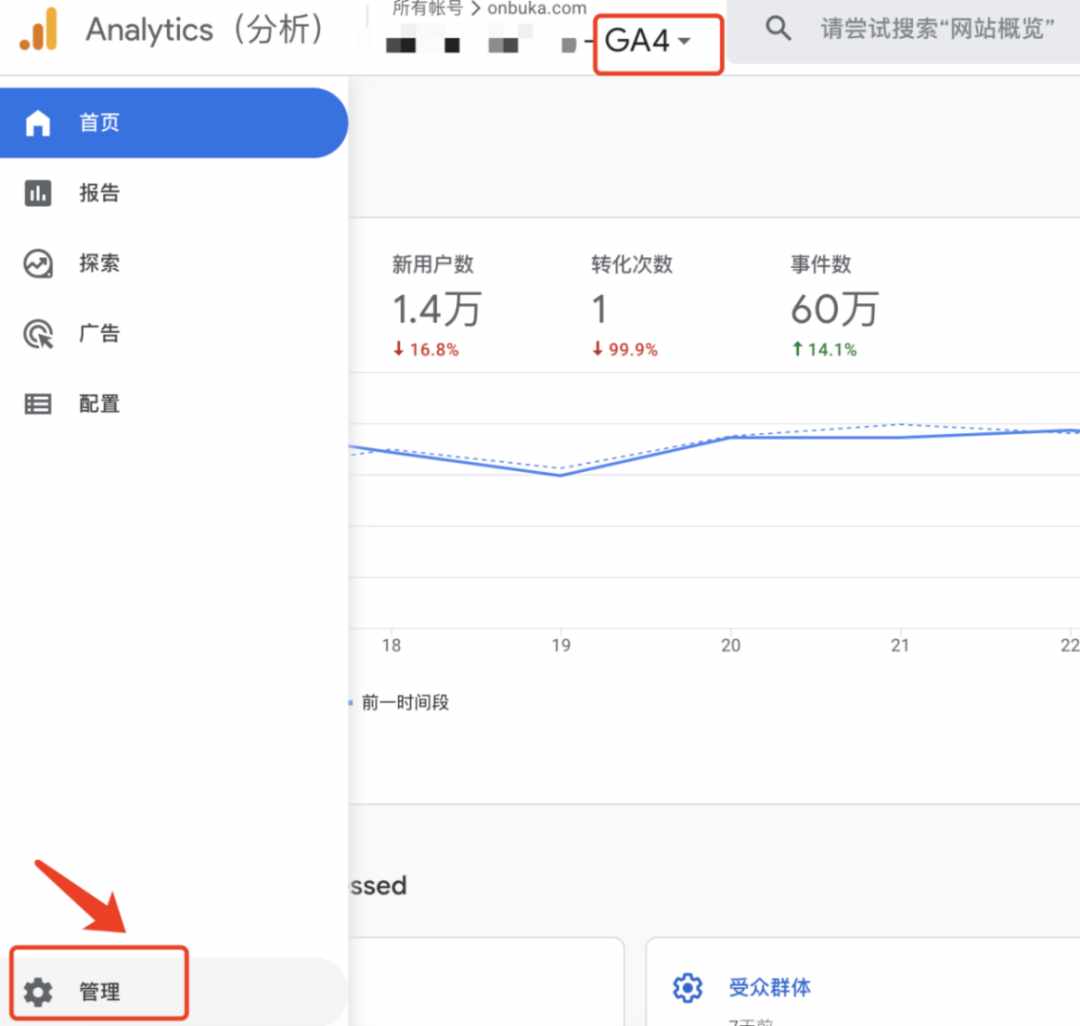Image resolution: width=1080 pixels, height=1026 pixels.
Task: Expand the GA4 property dropdown
Action: [x=648, y=41]
